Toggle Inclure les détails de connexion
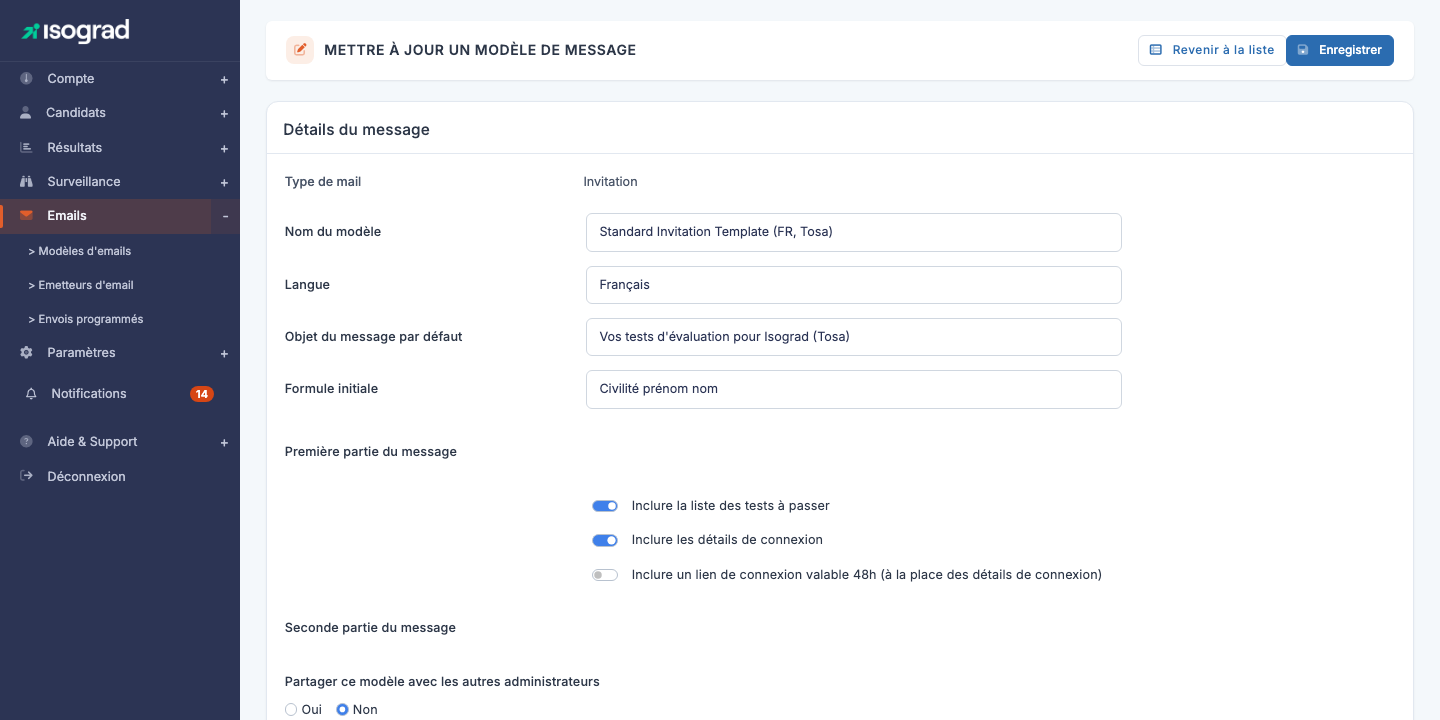This screenshot has width=1440, height=720. (x=605, y=540)
